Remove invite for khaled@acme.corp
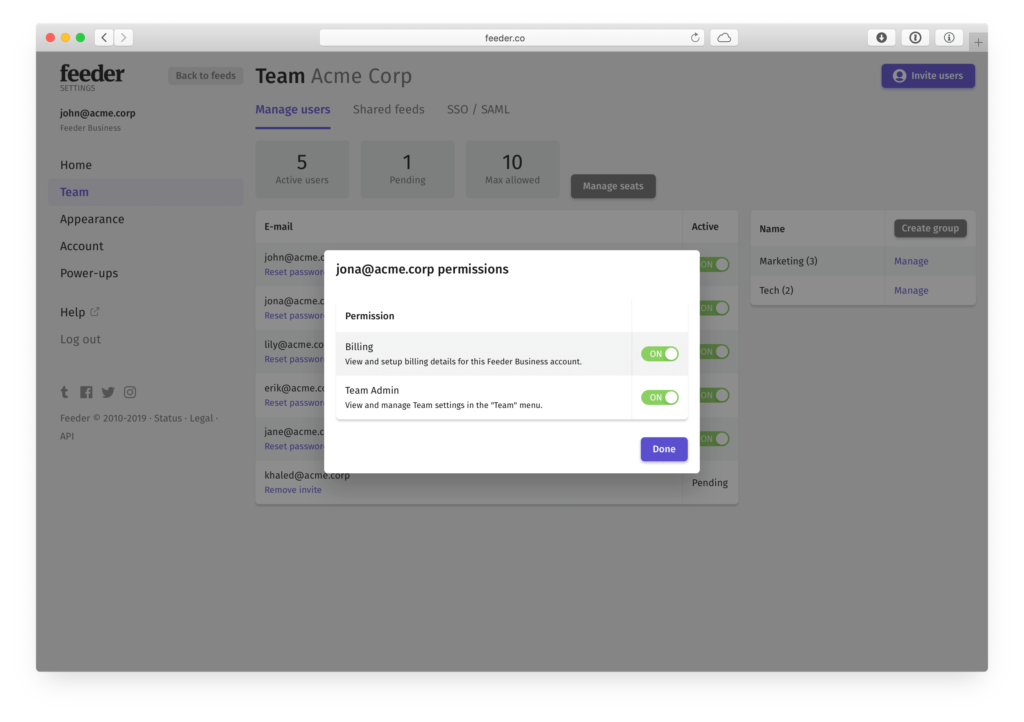The height and width of the screenshot is (722, 1024). click(293, 490)
